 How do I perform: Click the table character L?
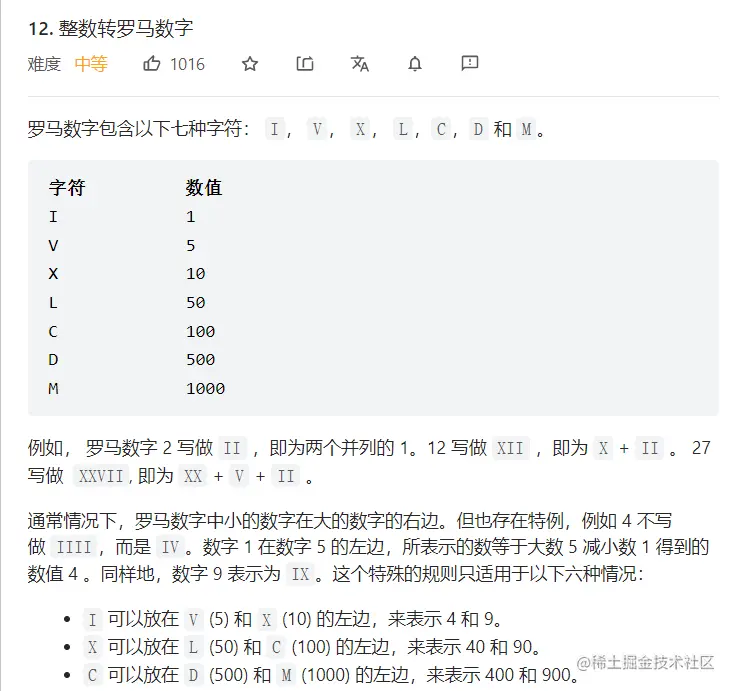53,303
